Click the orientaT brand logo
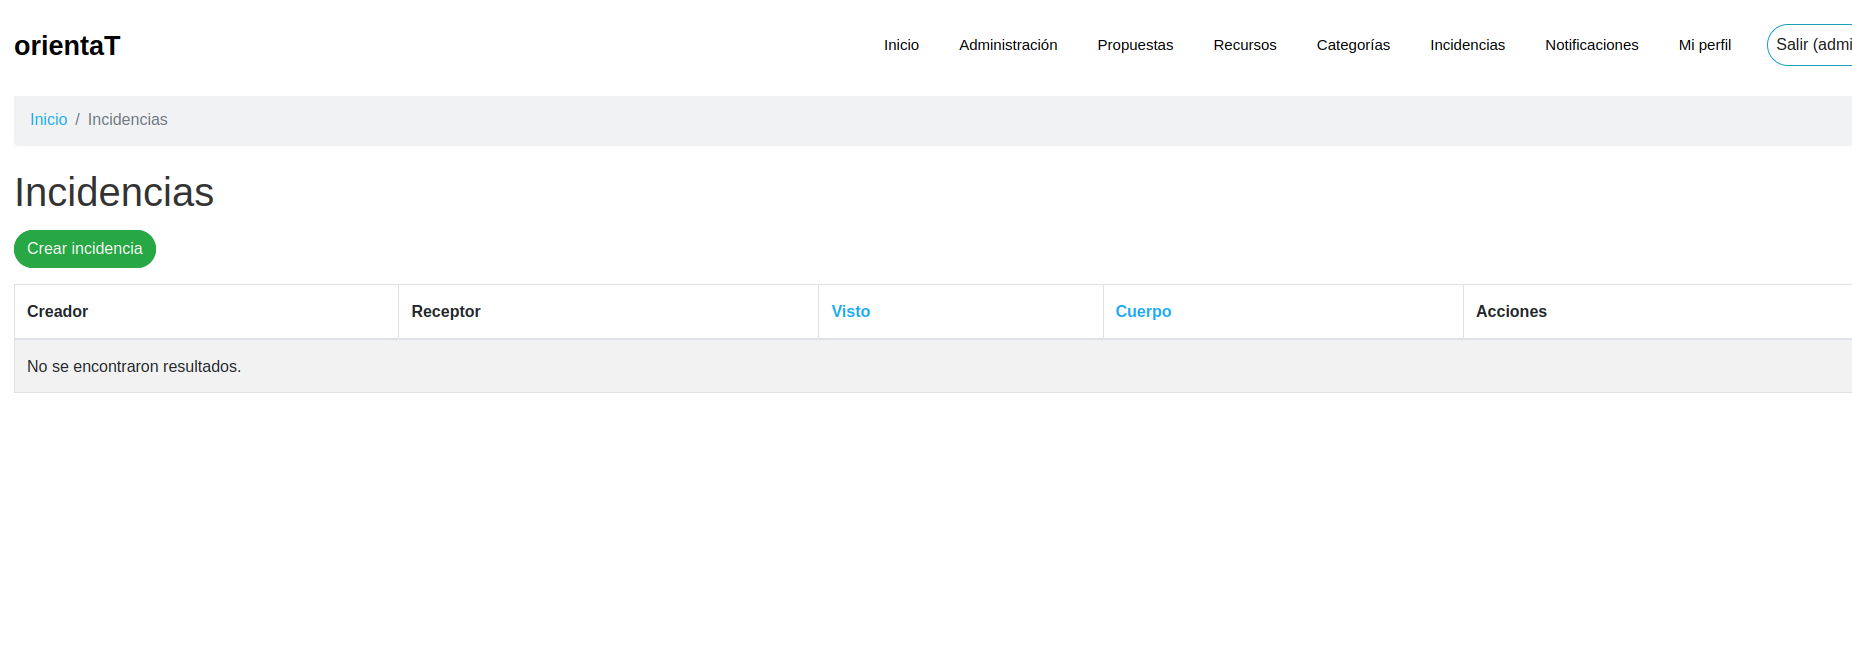Screen dimensions: 1852x665 (67, 46)
